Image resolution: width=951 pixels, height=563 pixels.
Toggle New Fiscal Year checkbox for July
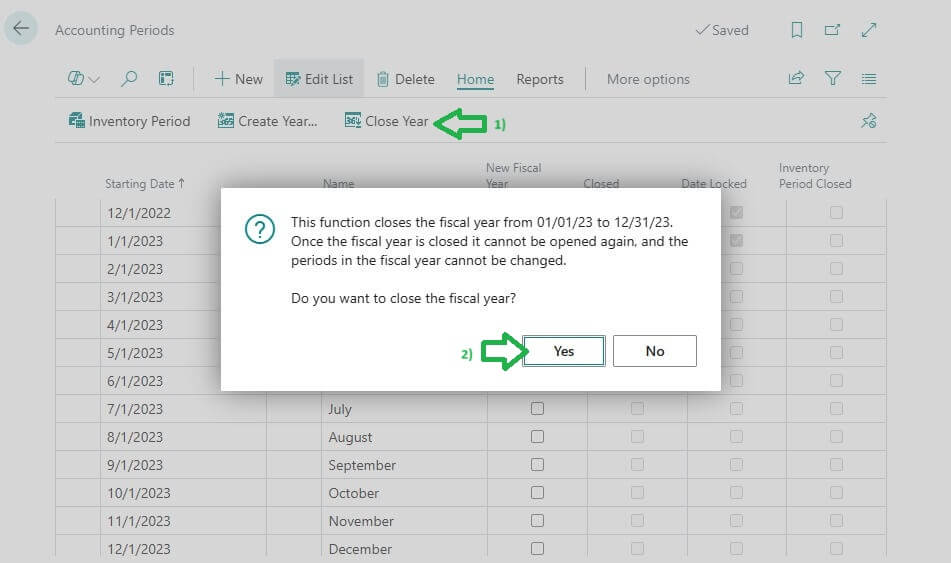[x=537, y=409]
